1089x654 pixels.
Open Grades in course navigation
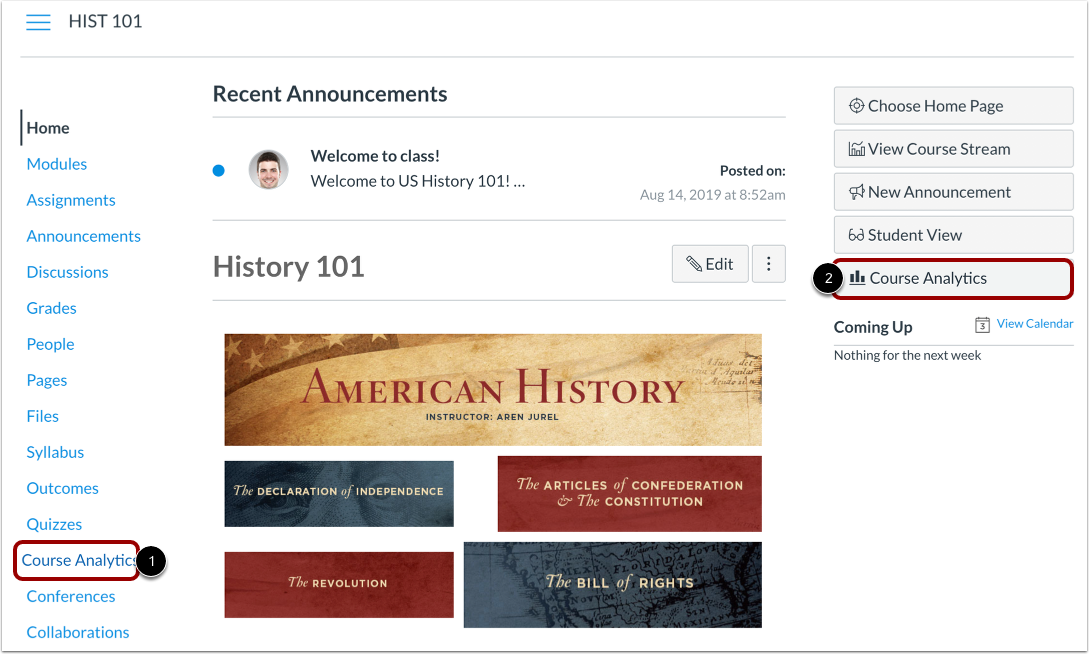click(51, 308)
